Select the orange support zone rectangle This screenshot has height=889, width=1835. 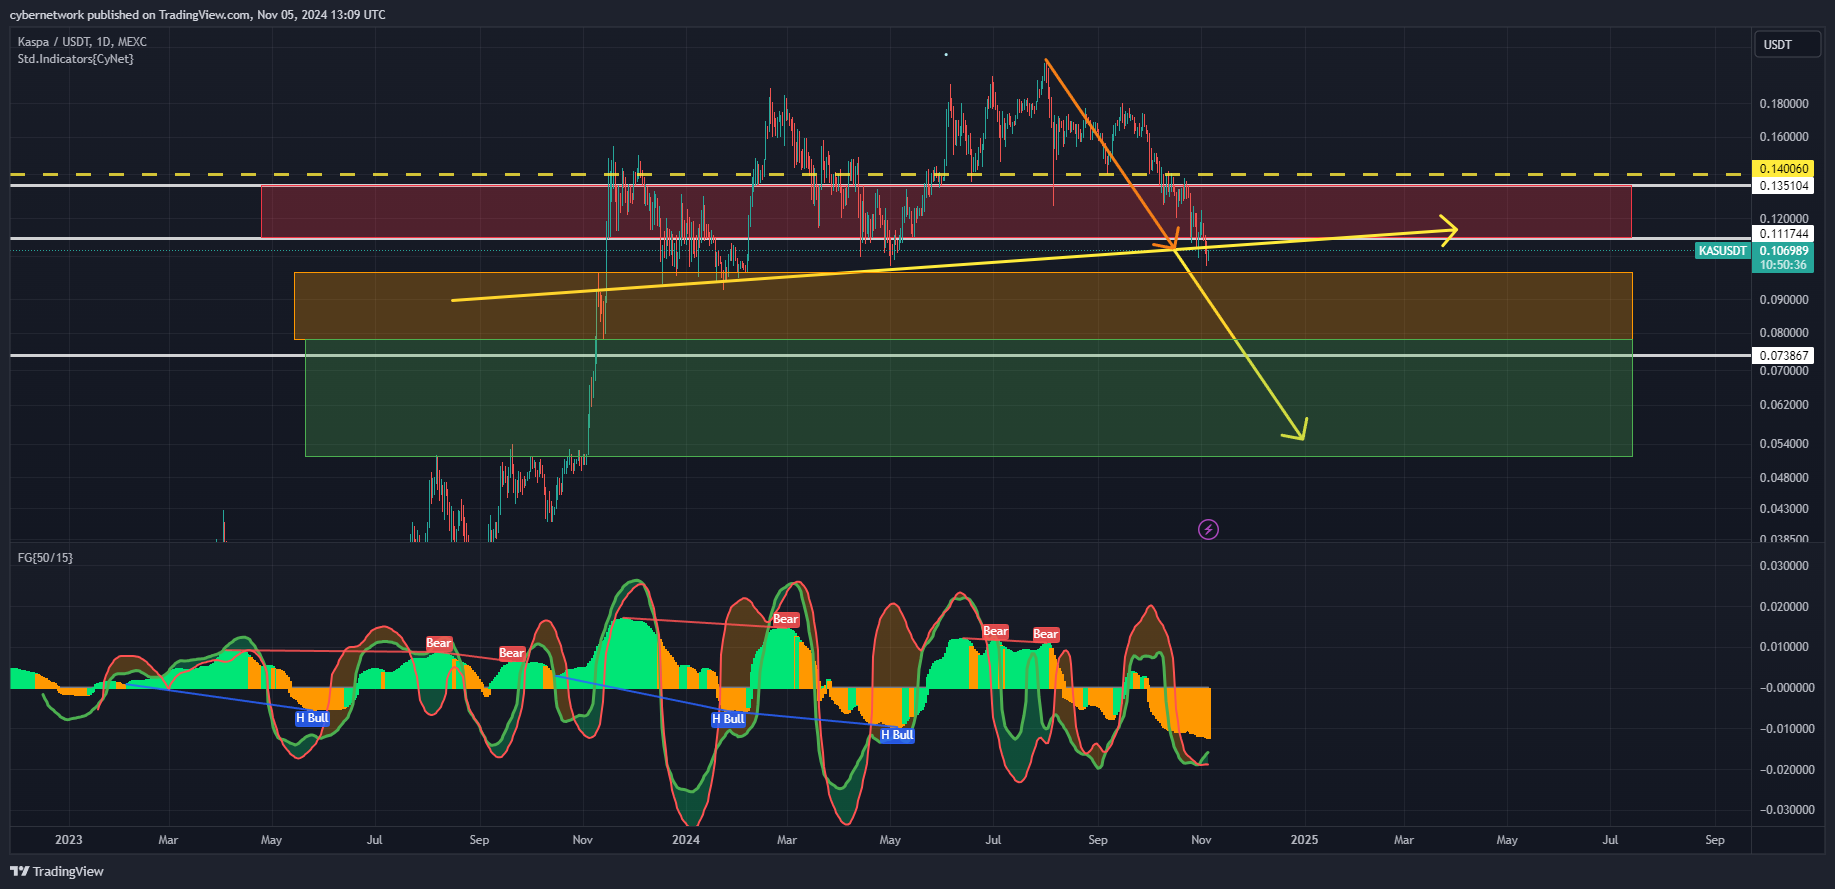click(963, 306)
